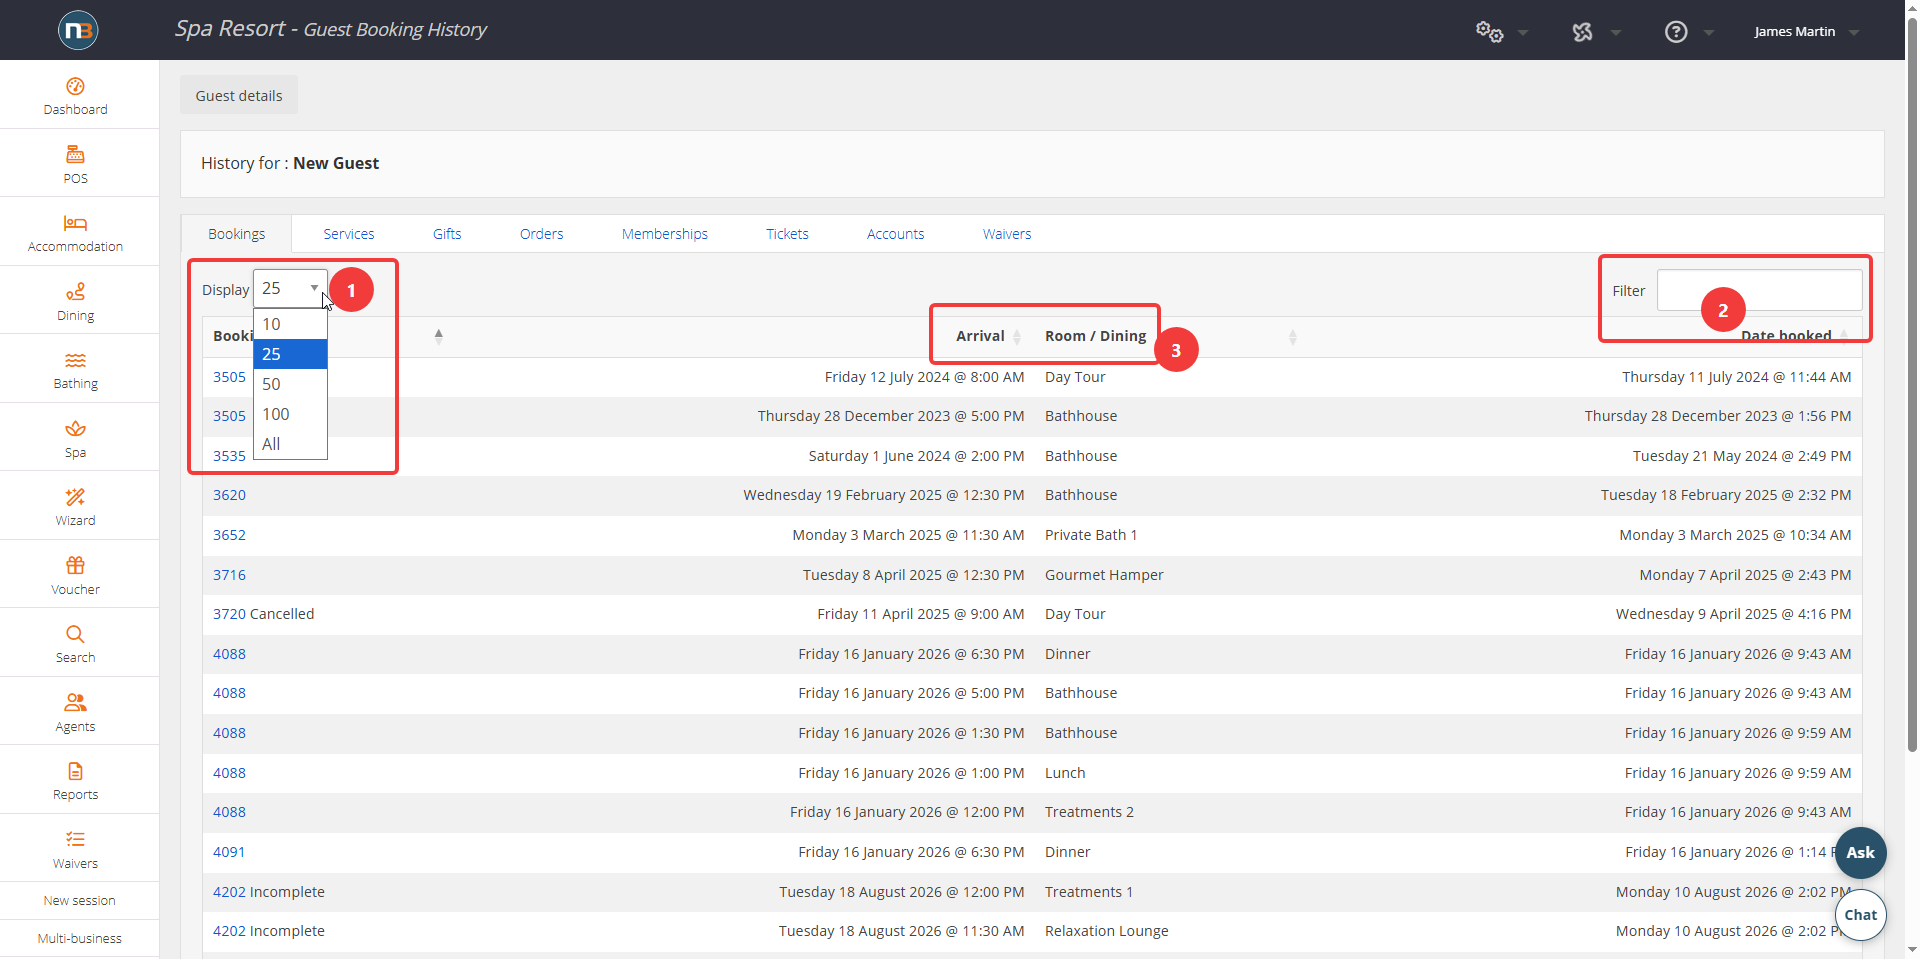Viewport: 1920px width, 959px height.
Task: Choose 100 in Display dropdown
Action: [x=290, y=414]
